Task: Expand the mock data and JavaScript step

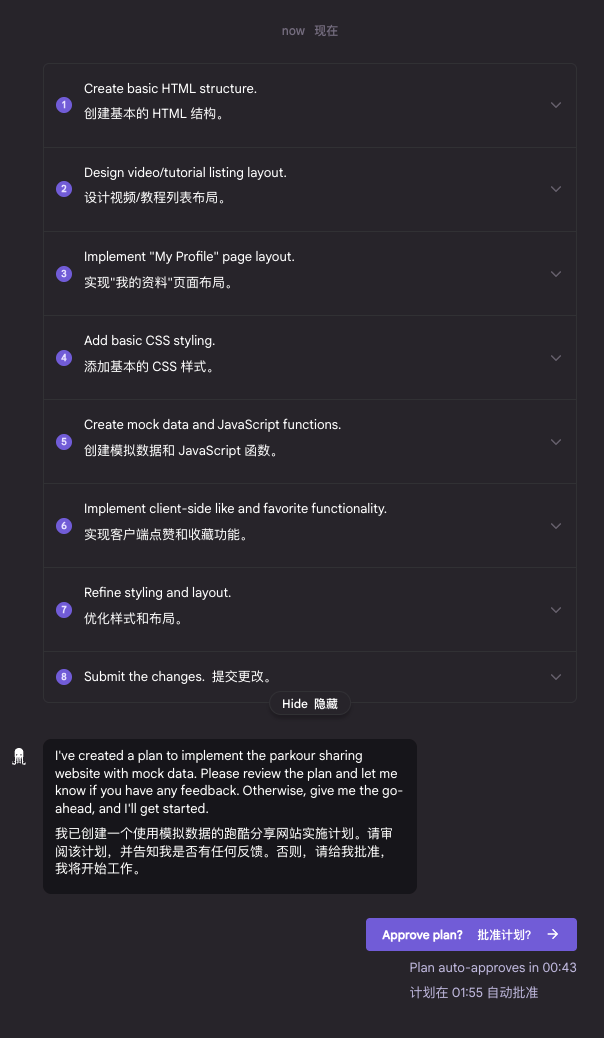Action: coord(556,441)
